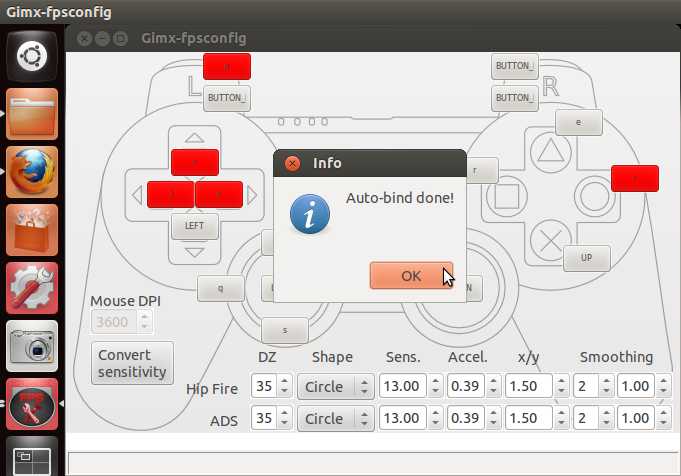Launch the Screenshot camera icon
Viewport: 681px width, 476px height.
click(32, 346)
